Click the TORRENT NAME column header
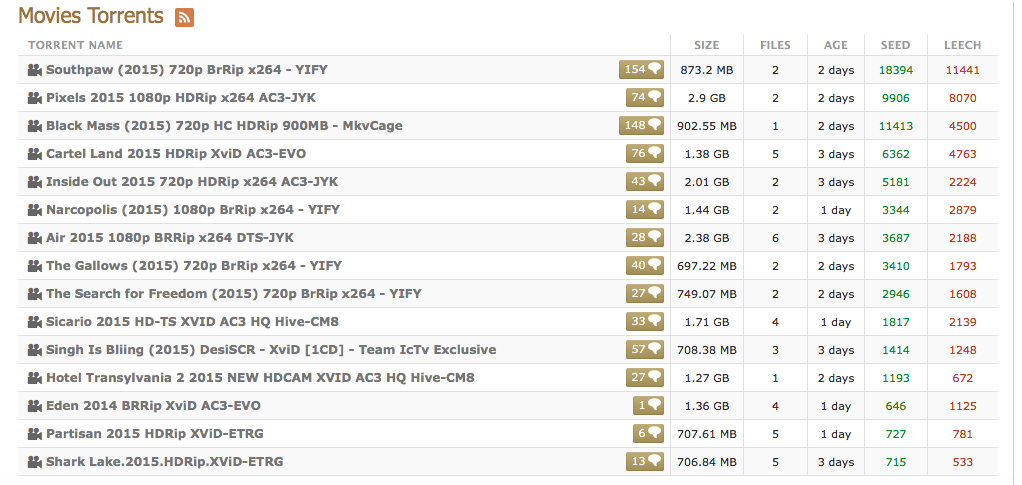The image size is (1022, 485). 75,45
